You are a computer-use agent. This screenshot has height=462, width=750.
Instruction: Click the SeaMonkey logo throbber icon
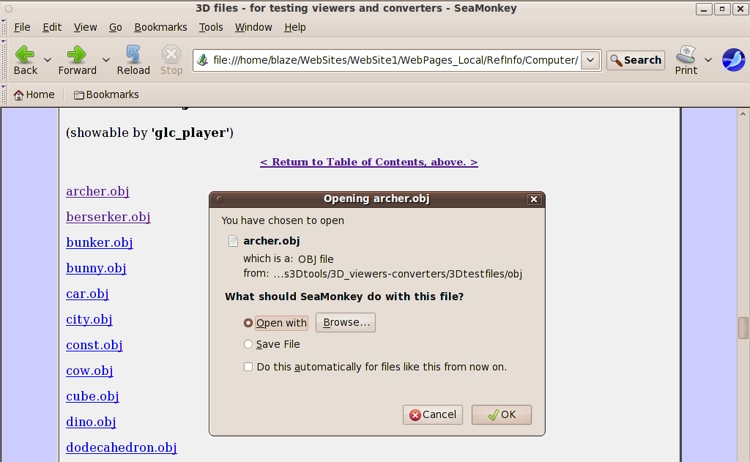[x=733, y=60]
